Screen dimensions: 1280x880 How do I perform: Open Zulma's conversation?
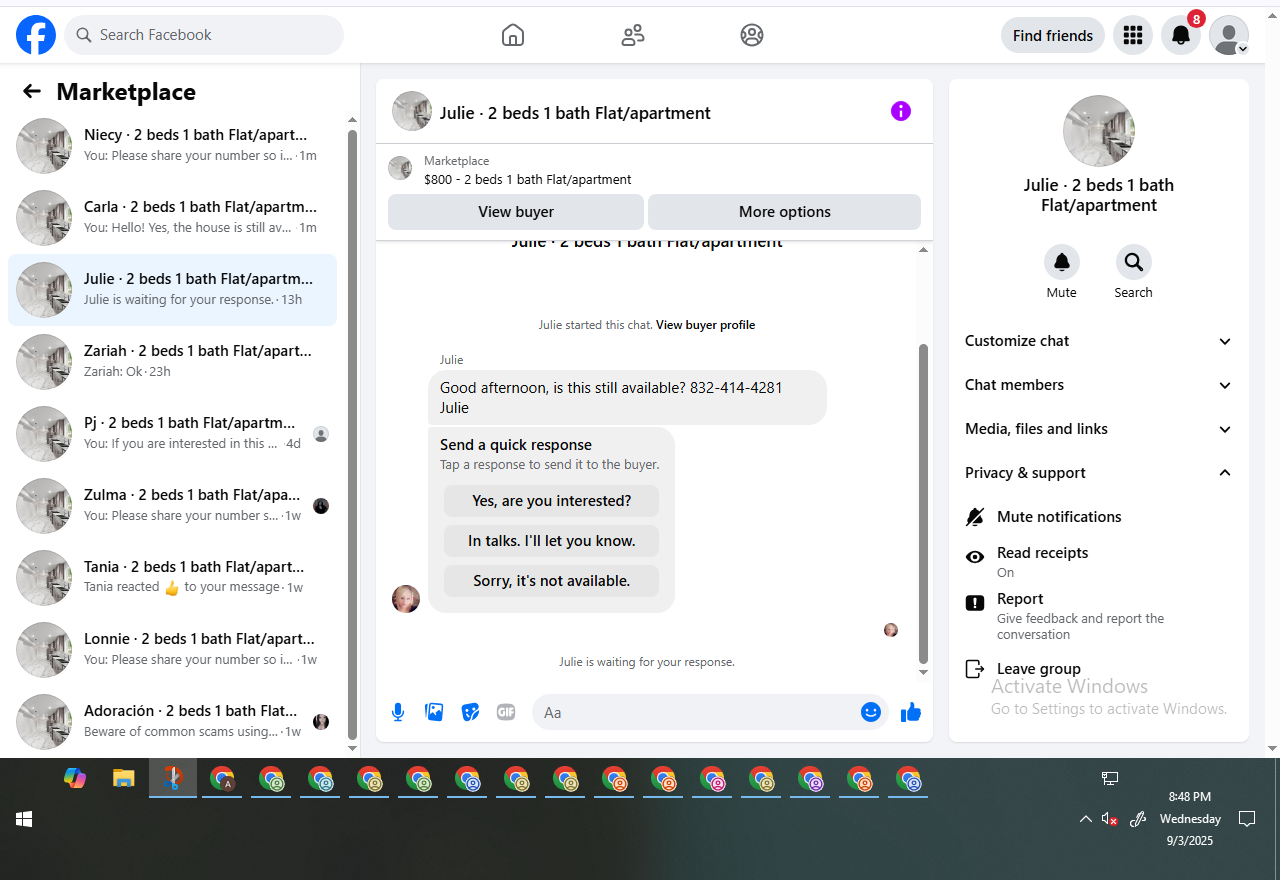pos(172,506)
